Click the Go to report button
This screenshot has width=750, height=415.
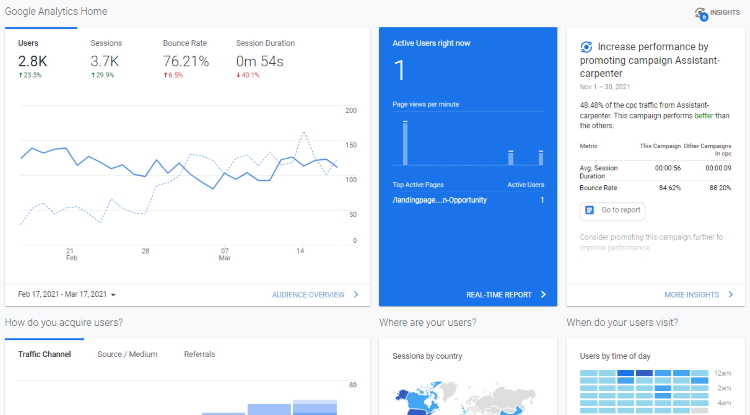pos(612,211)
